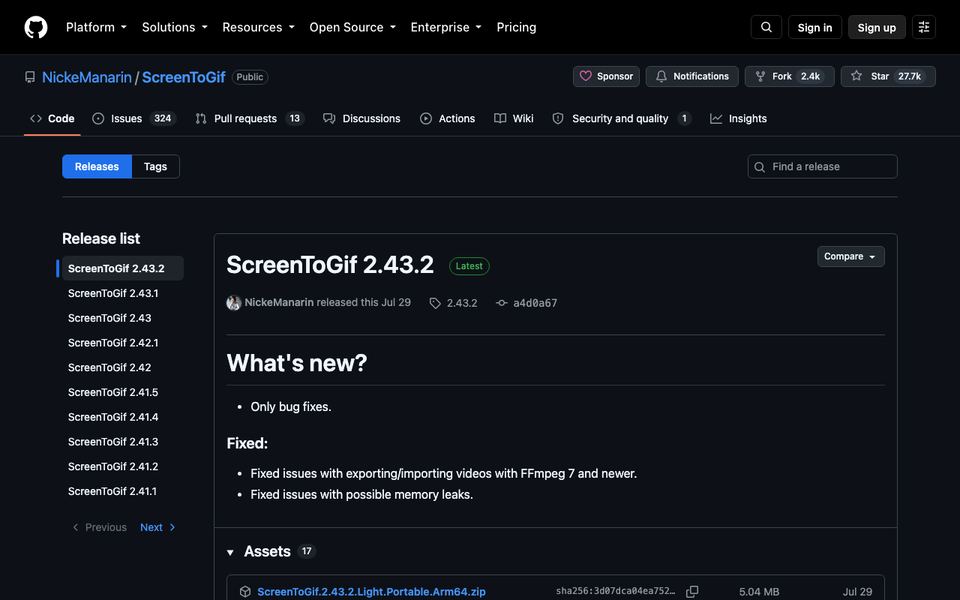
Task: Open the search magnifier icon in header
Action: click(x=766, y=27)
